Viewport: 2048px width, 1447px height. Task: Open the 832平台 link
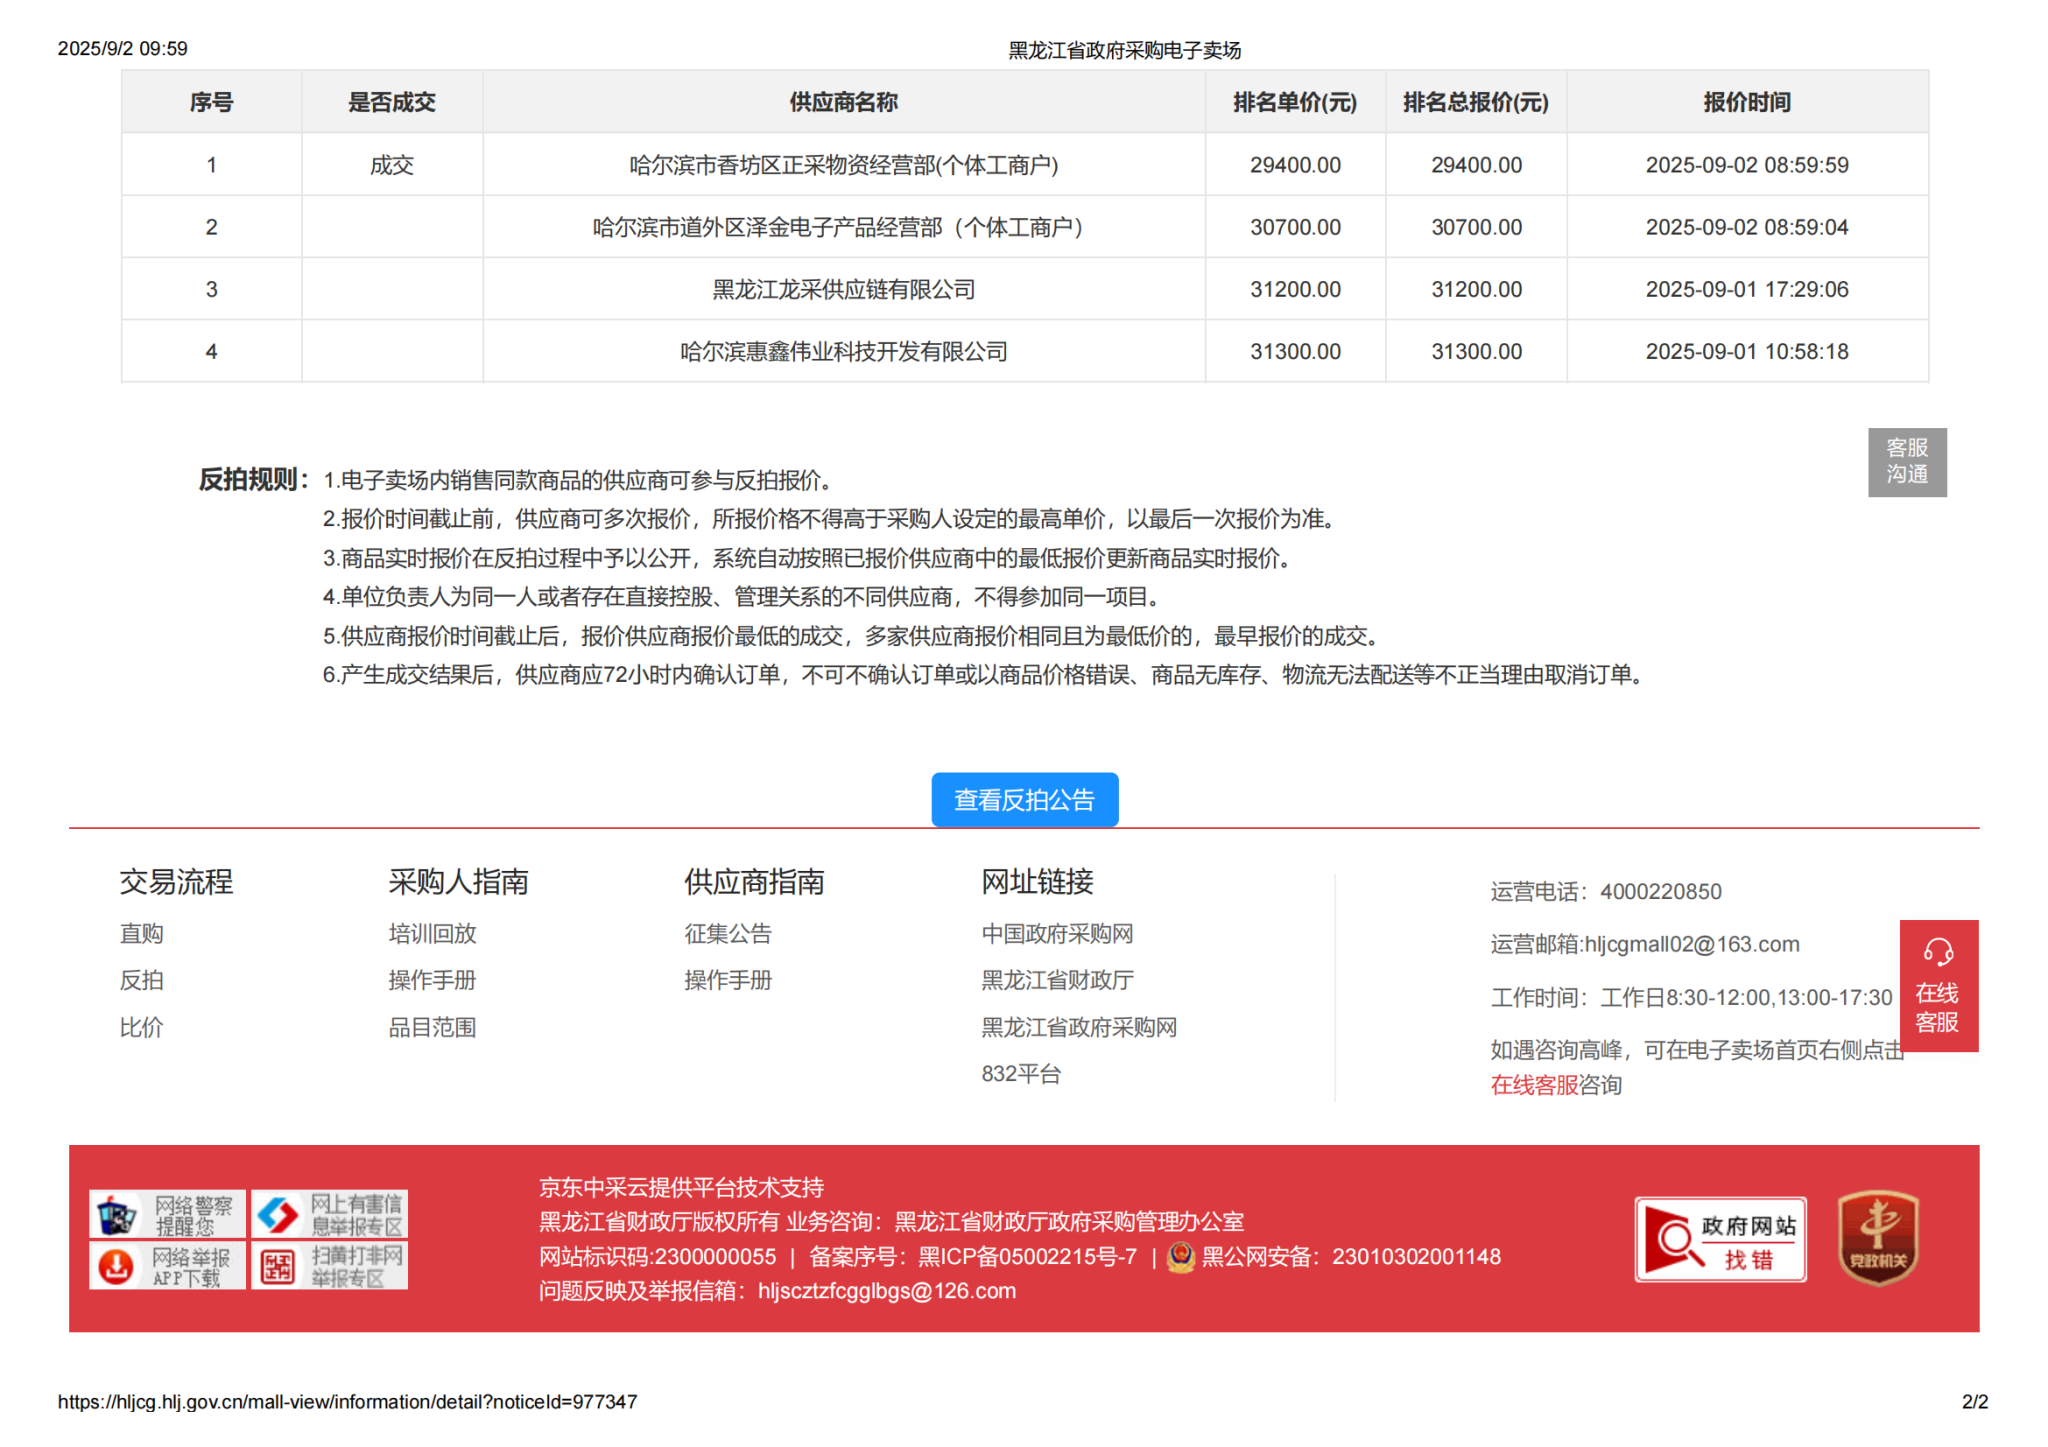[1020, 1074]
